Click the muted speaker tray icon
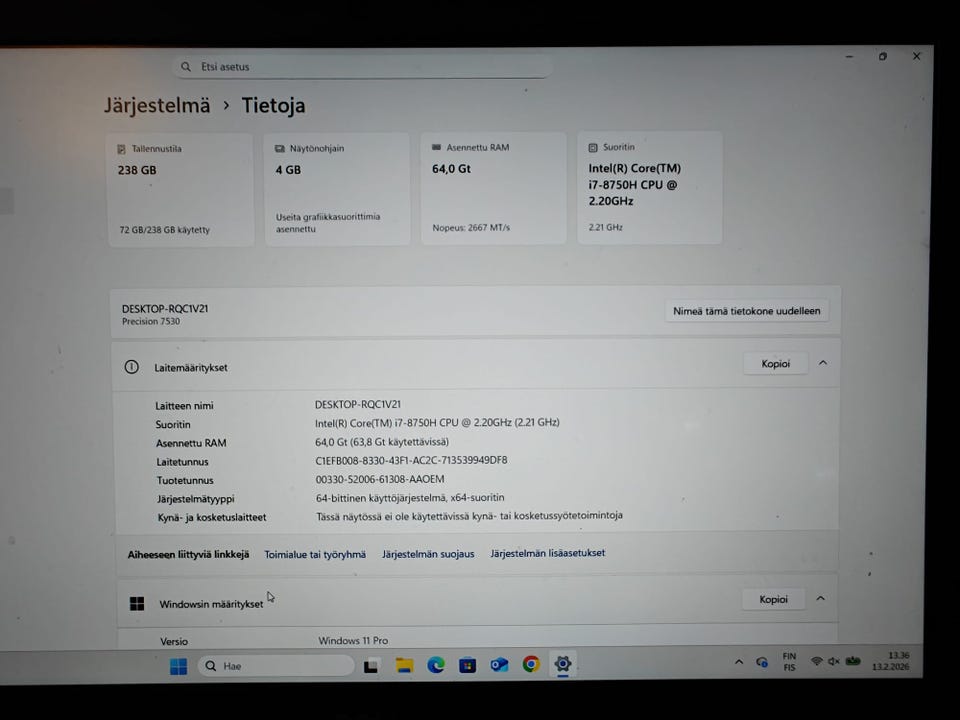The height and width of the screenshot is (720, 960). (833, 661)
